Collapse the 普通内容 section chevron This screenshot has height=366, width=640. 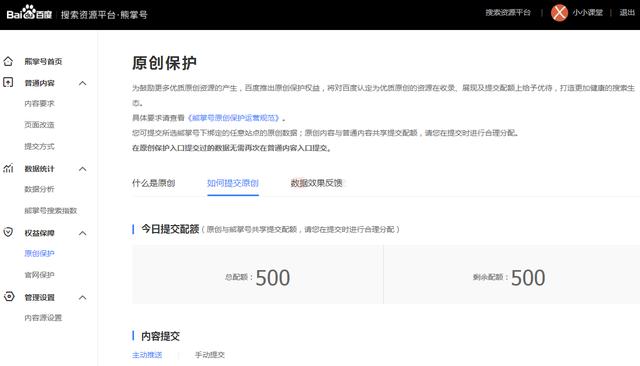pos(82,83)
